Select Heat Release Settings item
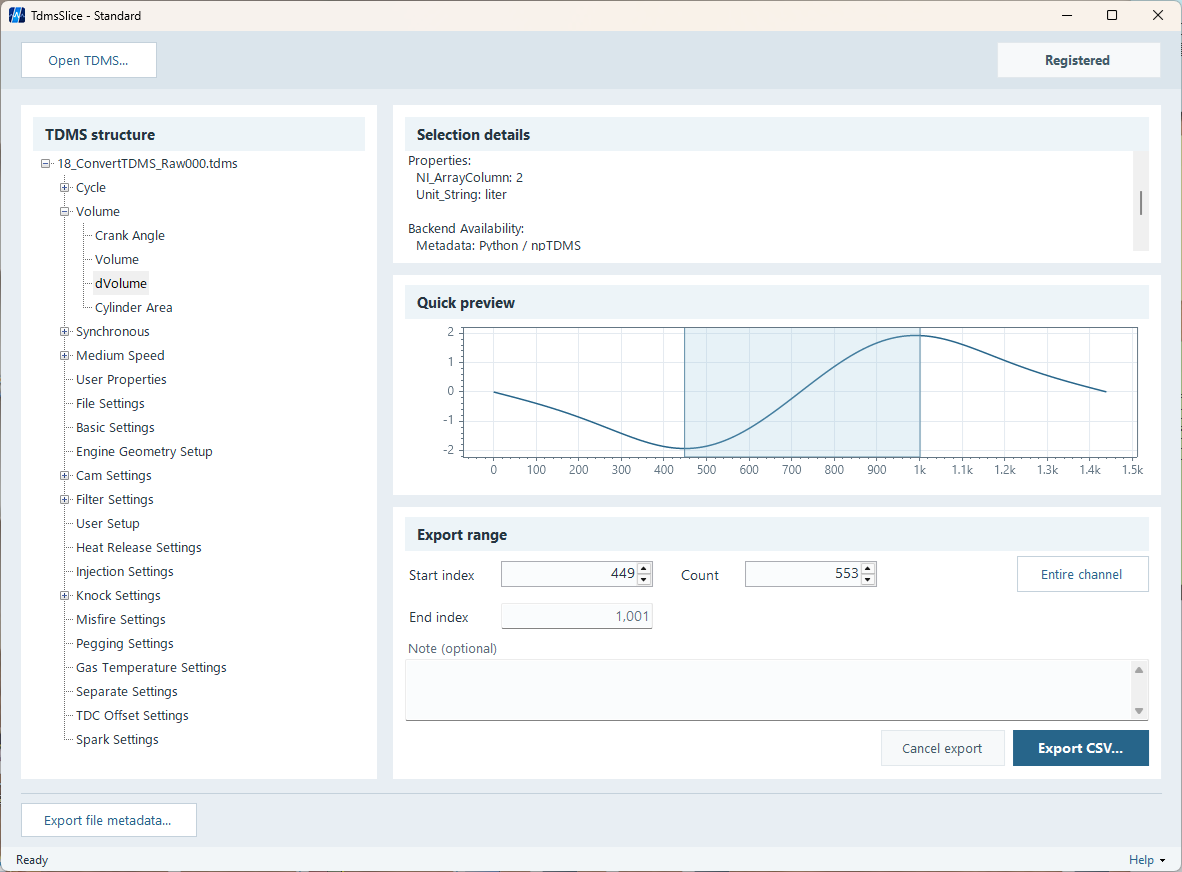The image size is (1182, 872). tap(139, 548)
